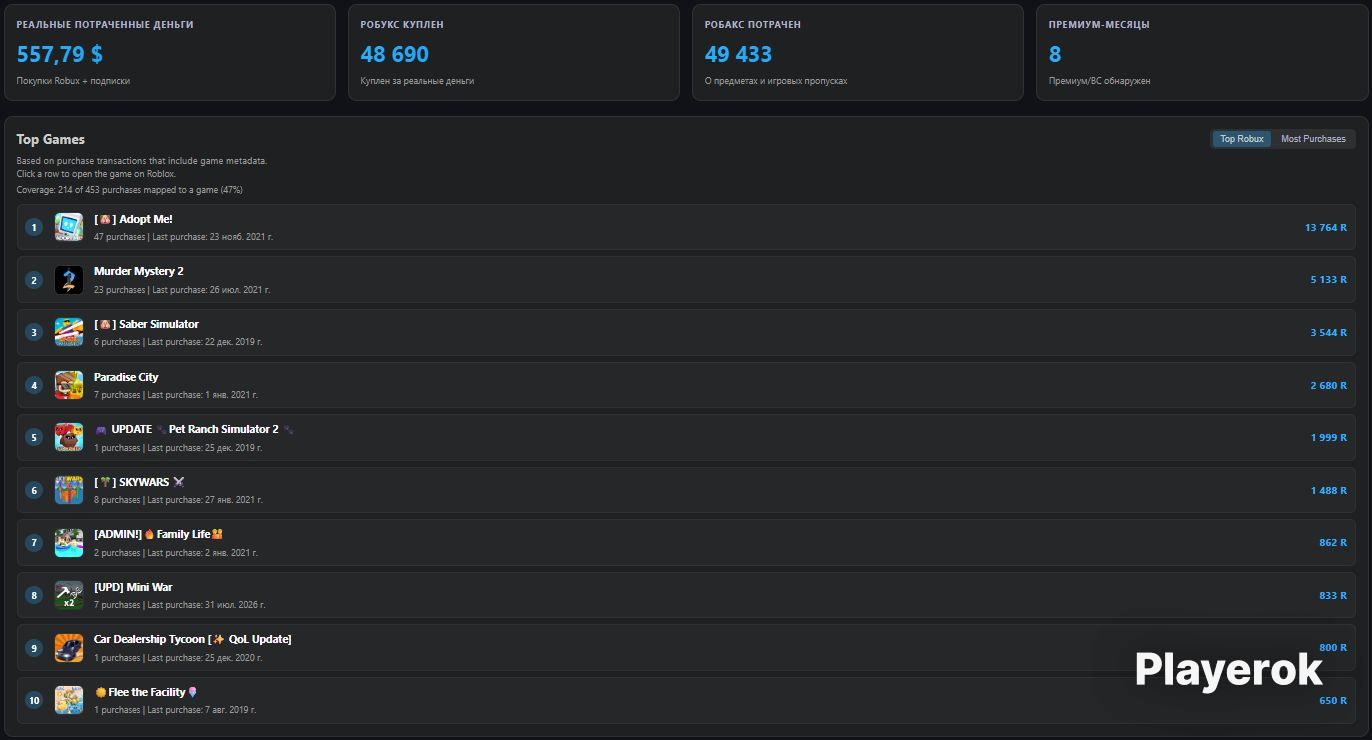Image resolution: width=1372 pixels, height=740 pixels.
Task: Click the 13 764 R amount
Action: tap(1326, 228)
